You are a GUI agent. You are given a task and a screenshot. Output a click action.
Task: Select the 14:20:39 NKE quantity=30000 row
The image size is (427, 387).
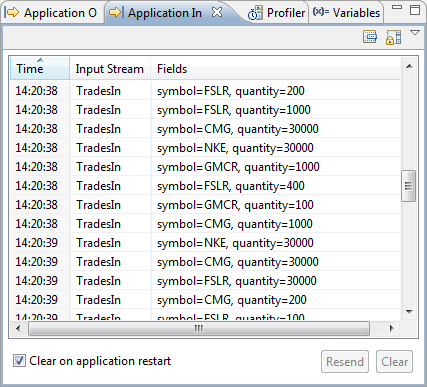click(x=205, y=243)
